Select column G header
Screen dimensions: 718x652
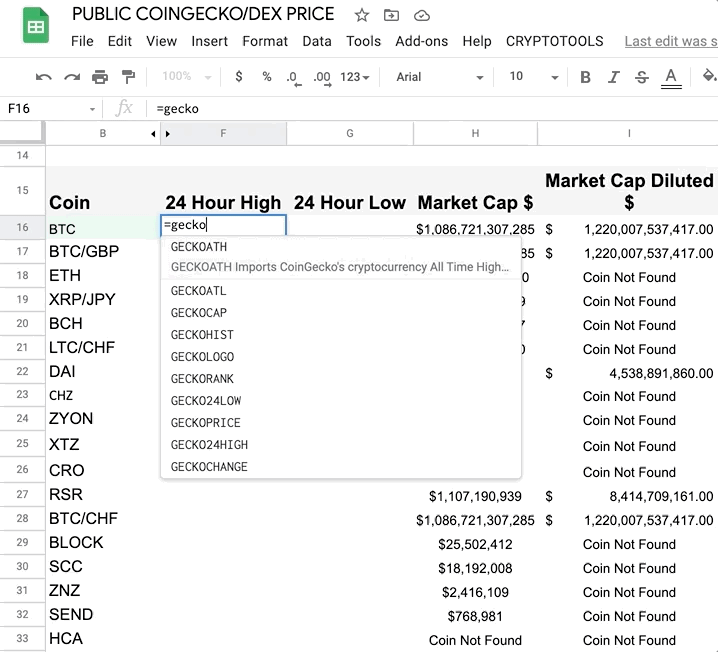pyautogui.click(x=350, y=134)
